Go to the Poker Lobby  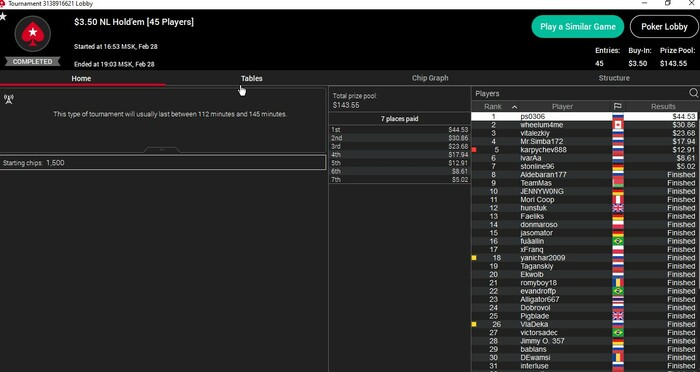coord(664,27)
